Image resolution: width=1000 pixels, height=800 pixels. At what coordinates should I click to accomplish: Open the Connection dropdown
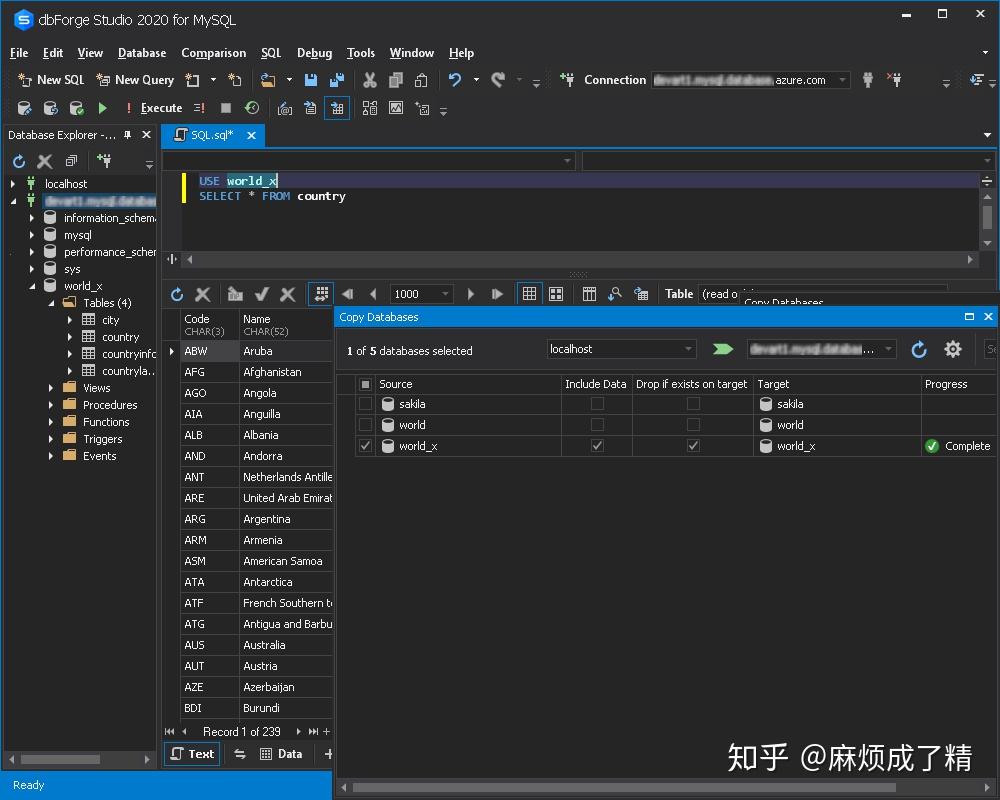(845, 79)
